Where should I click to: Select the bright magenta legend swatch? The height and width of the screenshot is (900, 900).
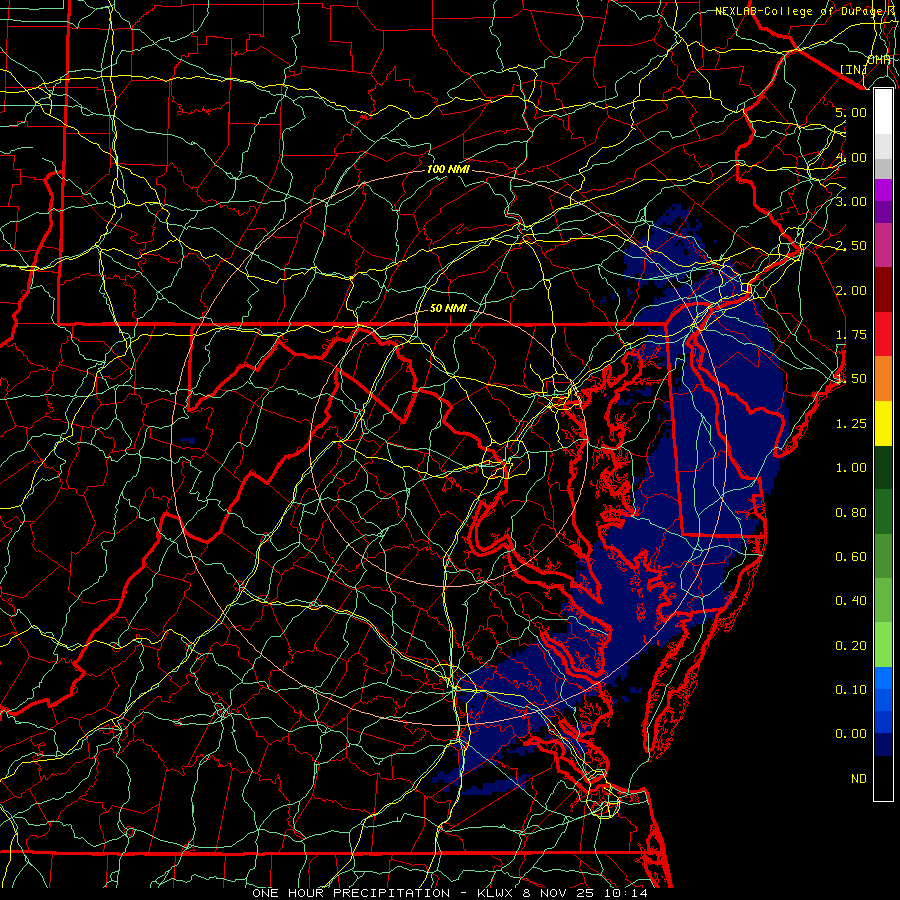(883, 190)
